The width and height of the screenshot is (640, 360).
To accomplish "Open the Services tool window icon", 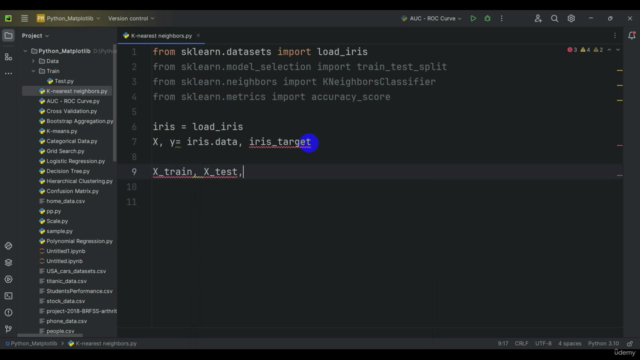I will pos(8,279).
